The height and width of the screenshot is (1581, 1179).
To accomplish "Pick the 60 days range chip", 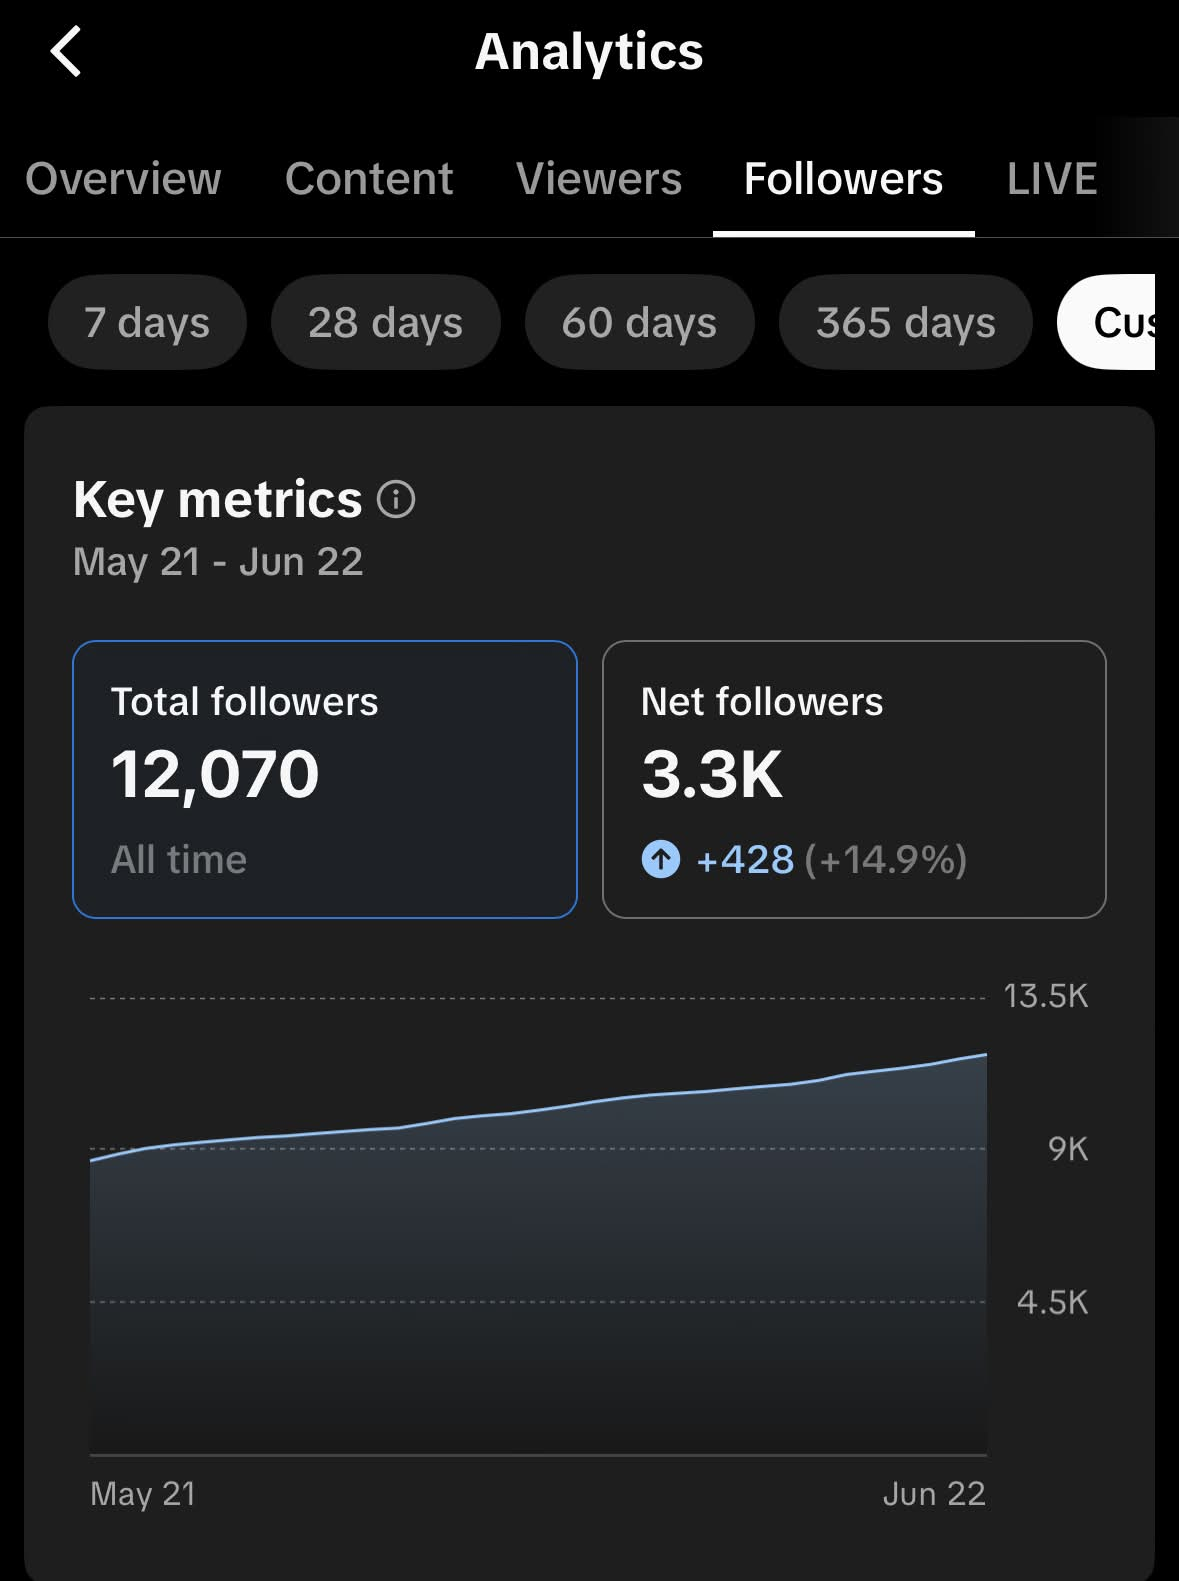I will click(639, 322).
